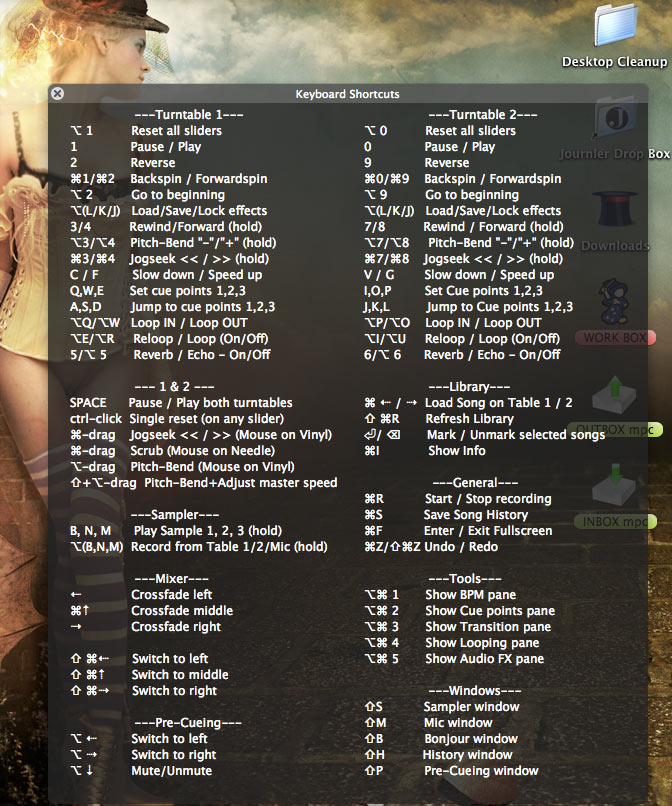Click the 'ctrl-click' shortcut label

click(96, 419)
